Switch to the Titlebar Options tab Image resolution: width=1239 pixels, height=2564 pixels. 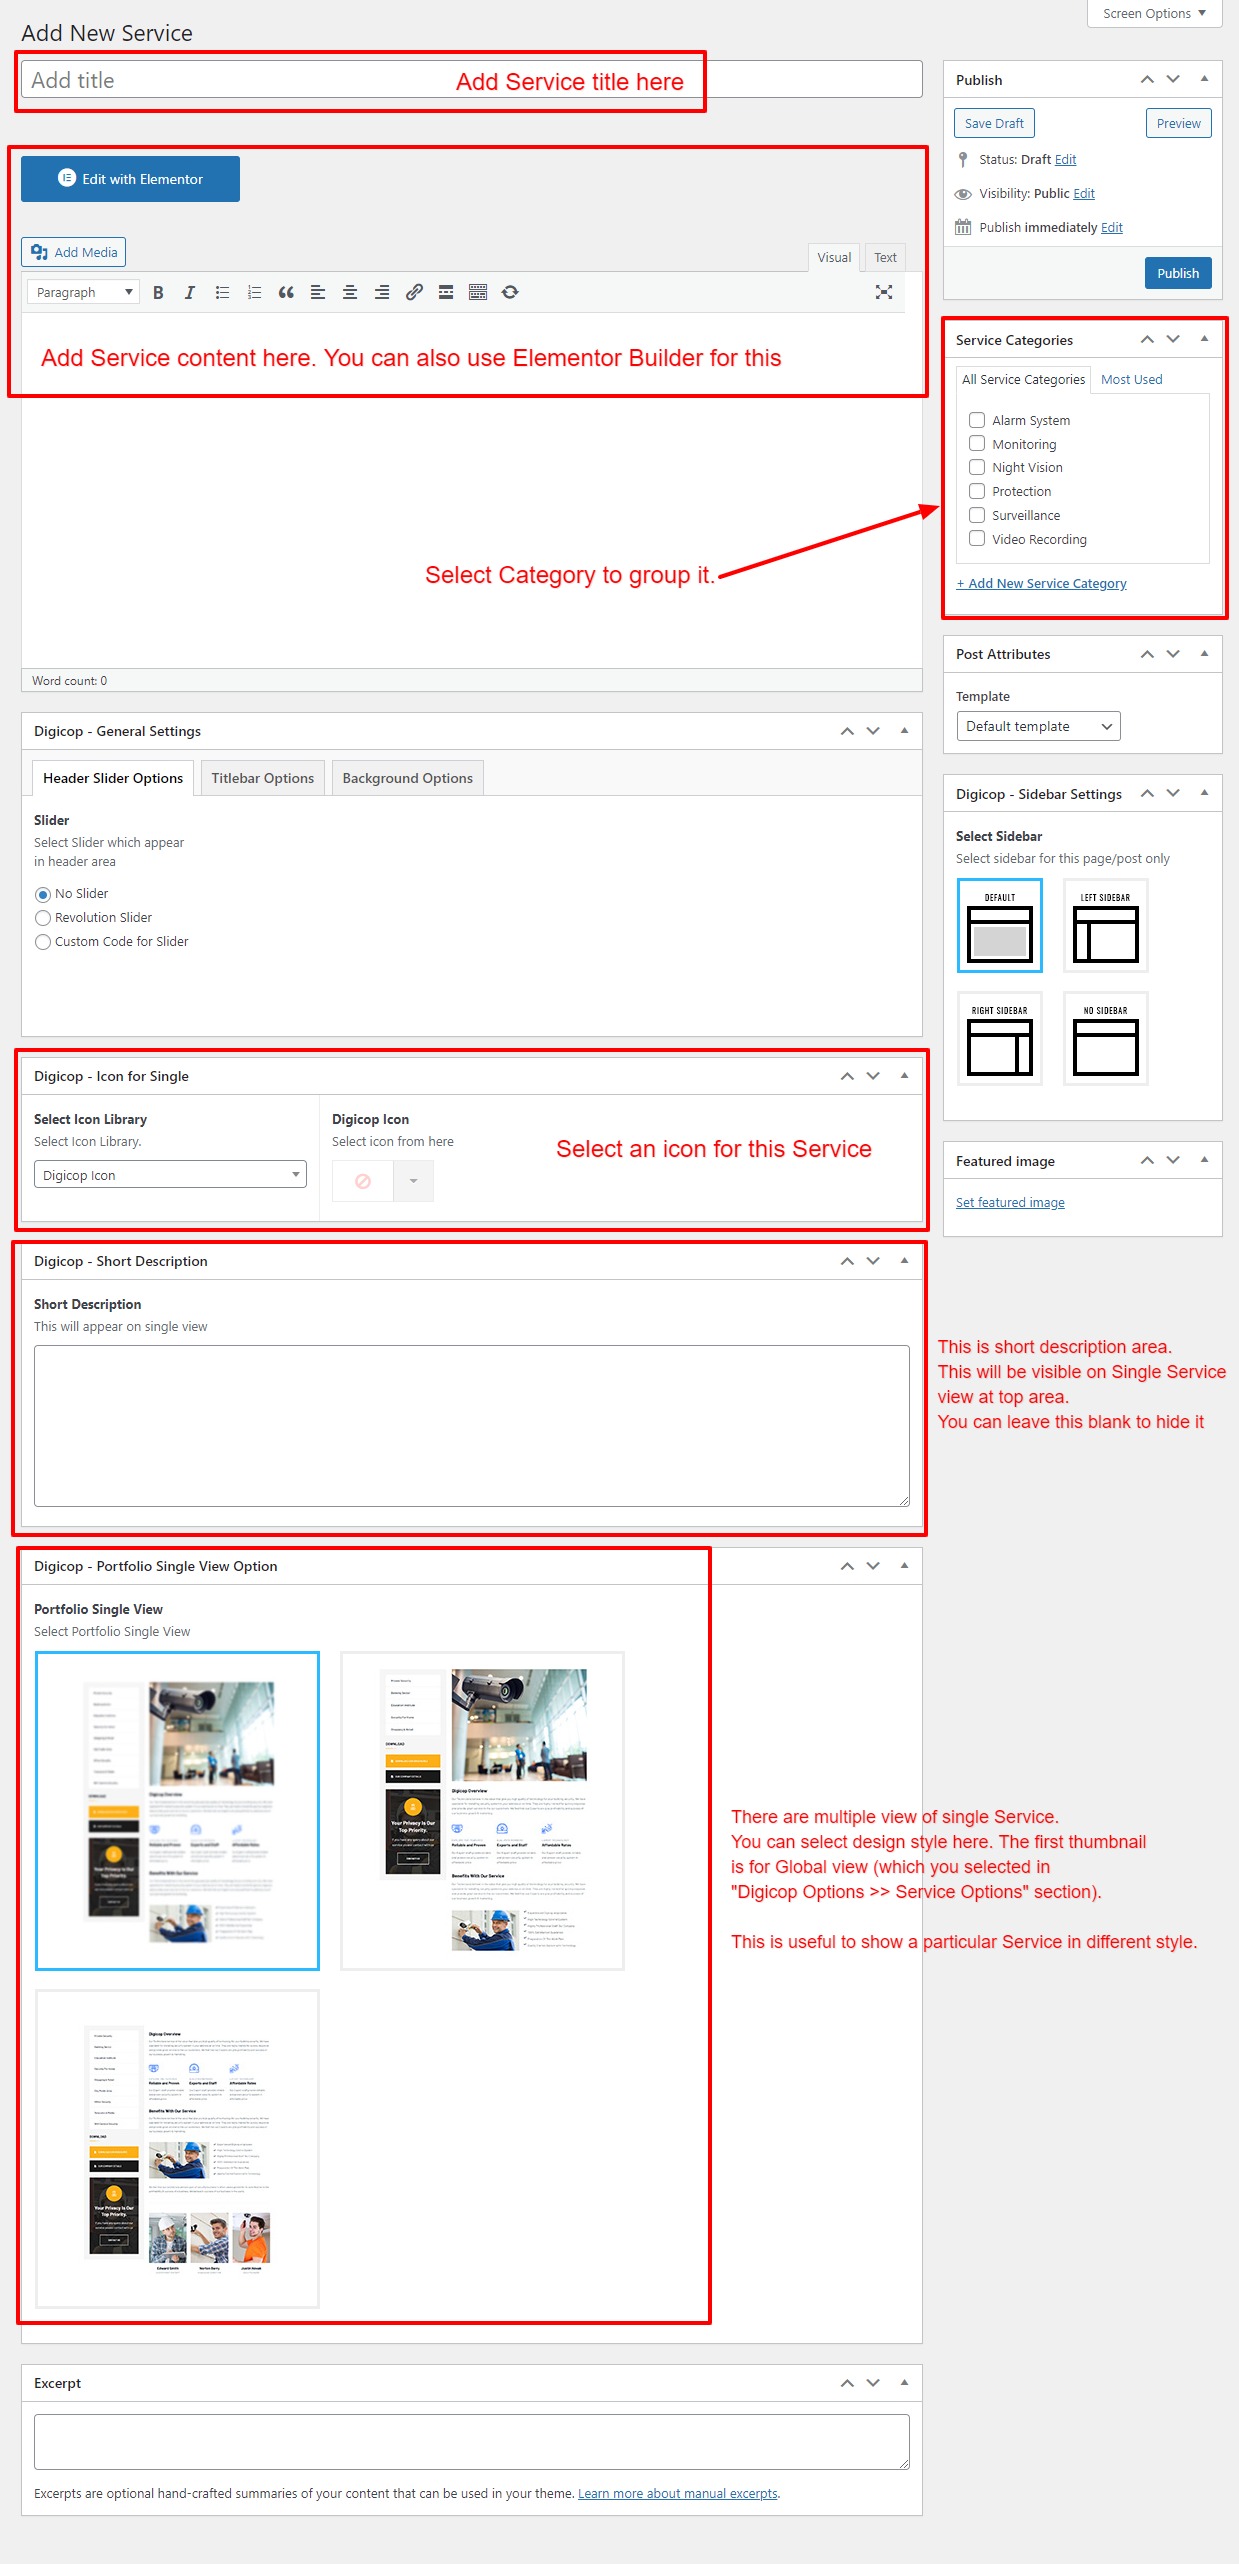tap(262, 778)
